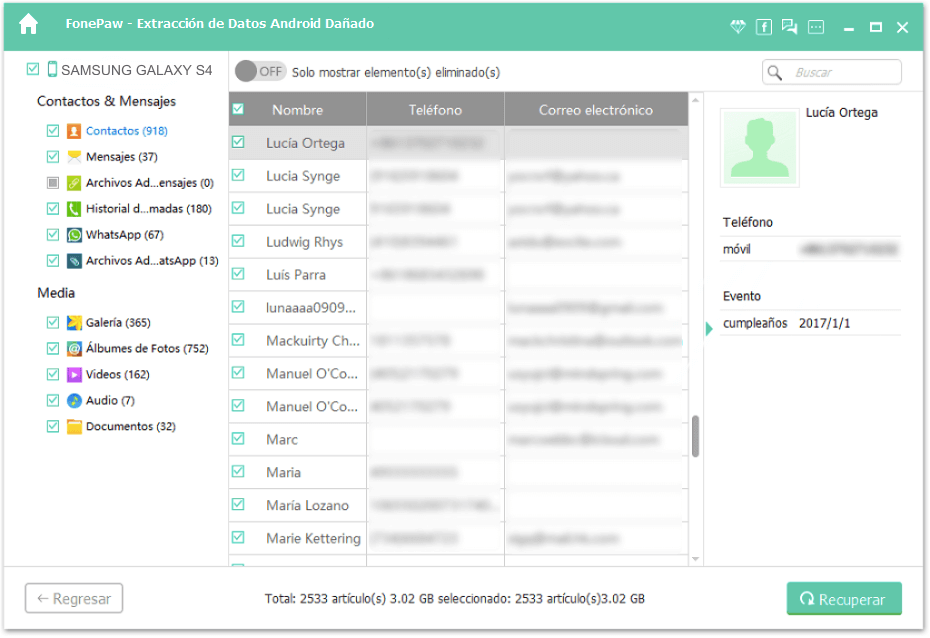The width and height of the screenshot is (930, 638).
Task: Click the Álbumes de Fotos icon
Action: click(x=74, y=349)
